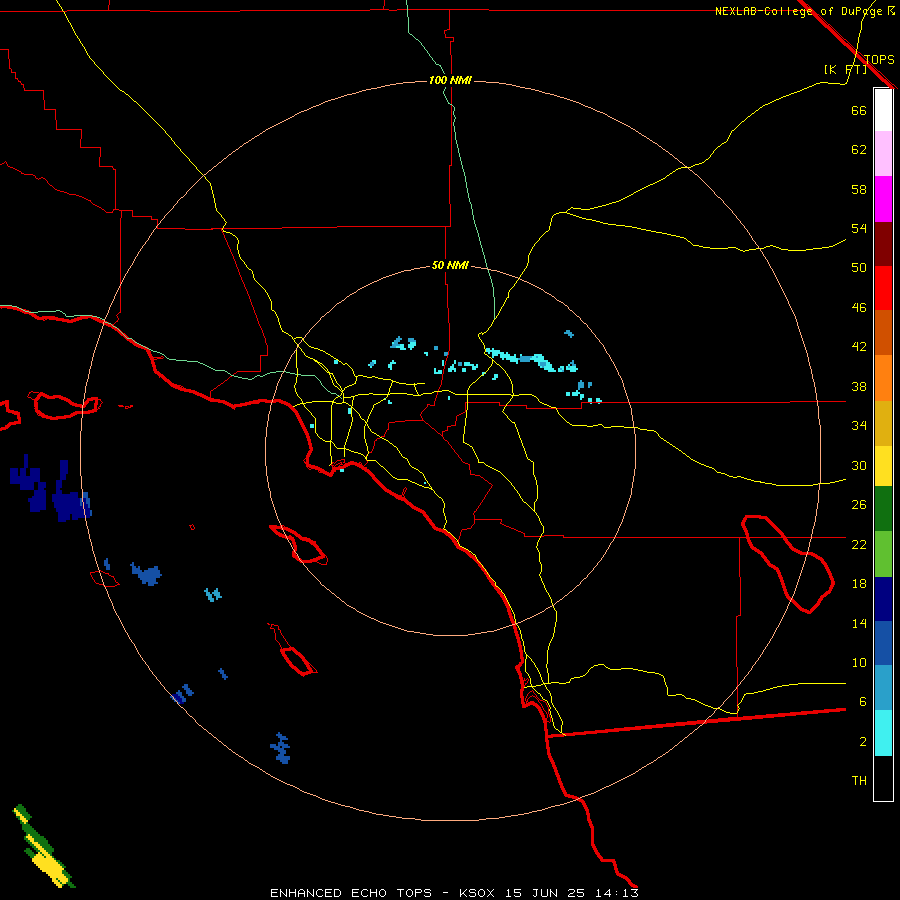Click the '[K FT]' units label
Screen dimensions: 900x900
pyautogui.click(x=845, y=69)
